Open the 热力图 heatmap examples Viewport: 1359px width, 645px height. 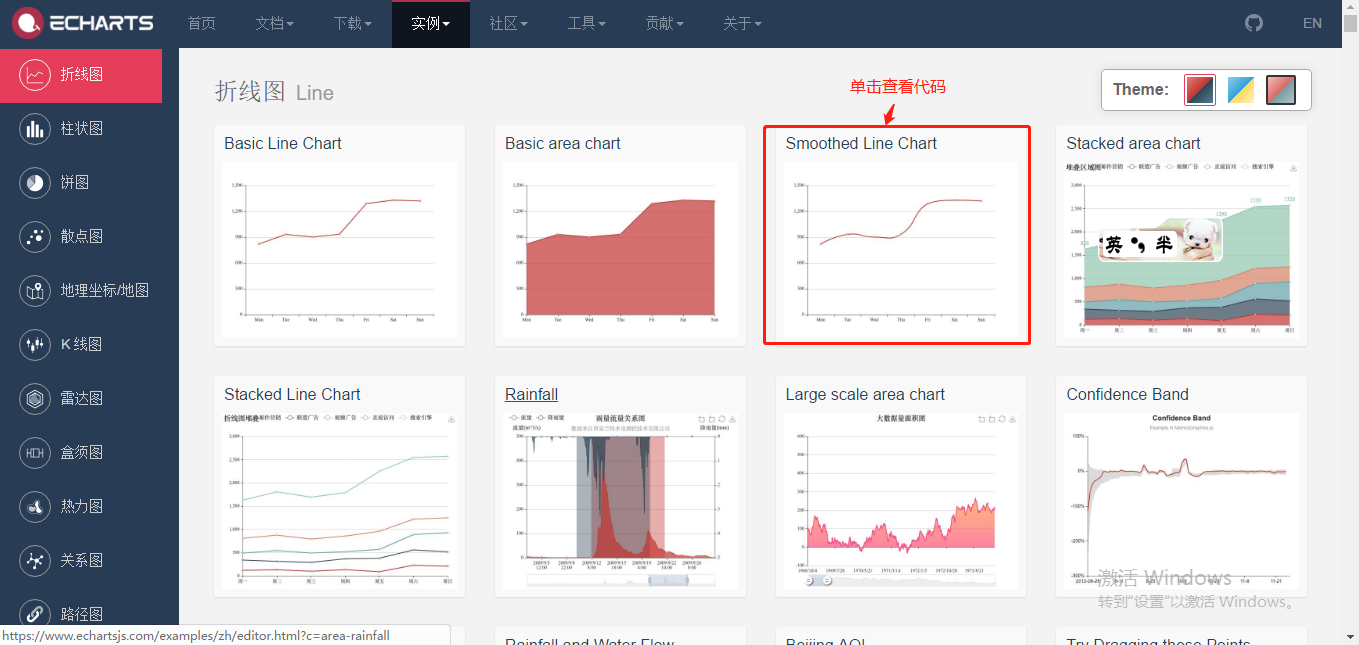point(81,506)
